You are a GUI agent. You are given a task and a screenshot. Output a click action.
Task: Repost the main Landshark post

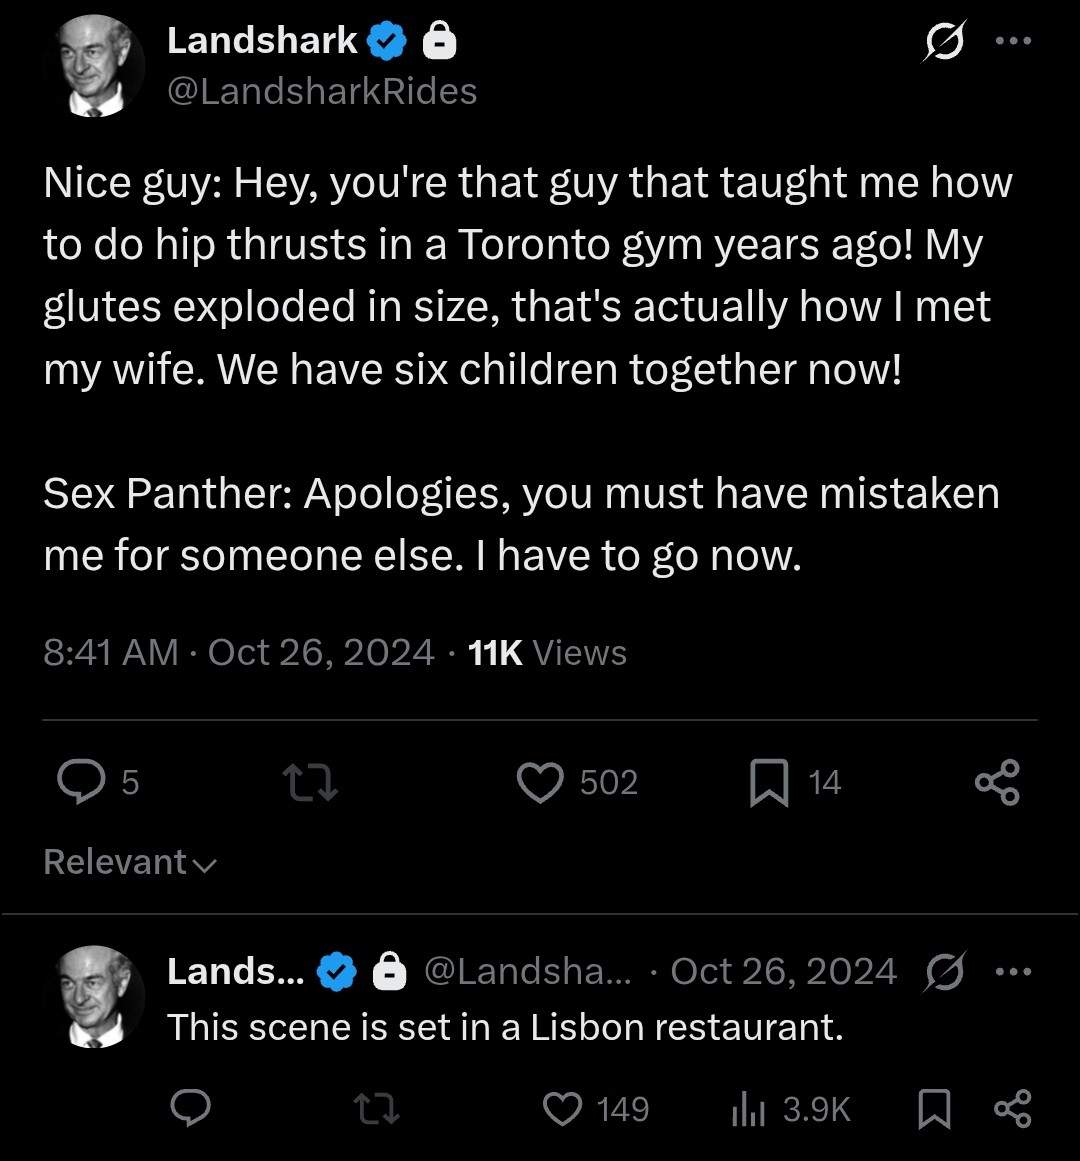[x=311, y=783]
